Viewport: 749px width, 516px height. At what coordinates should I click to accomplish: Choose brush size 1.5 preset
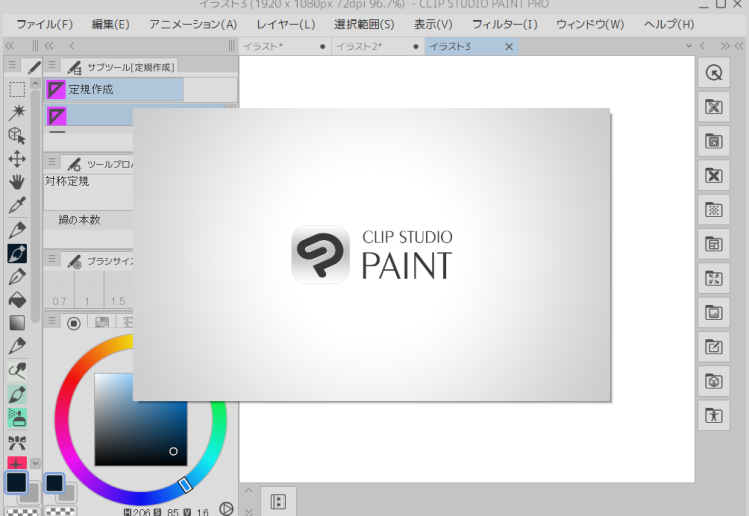118,290
